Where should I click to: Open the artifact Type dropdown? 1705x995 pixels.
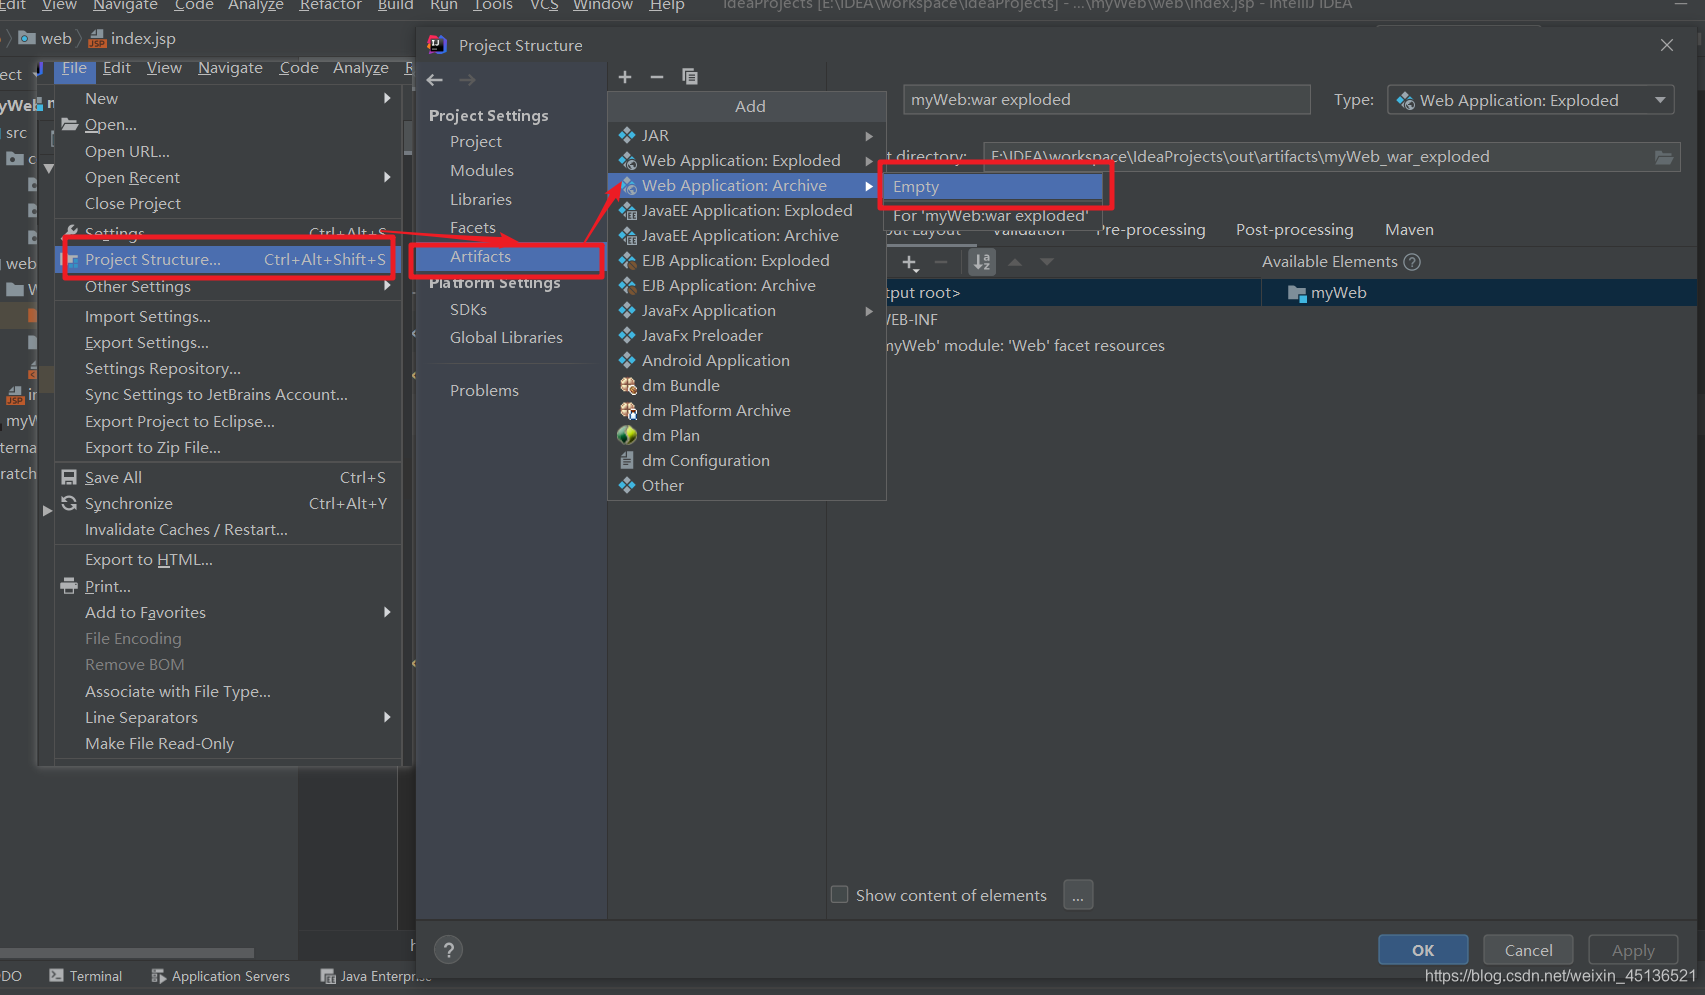[1531, 100]
